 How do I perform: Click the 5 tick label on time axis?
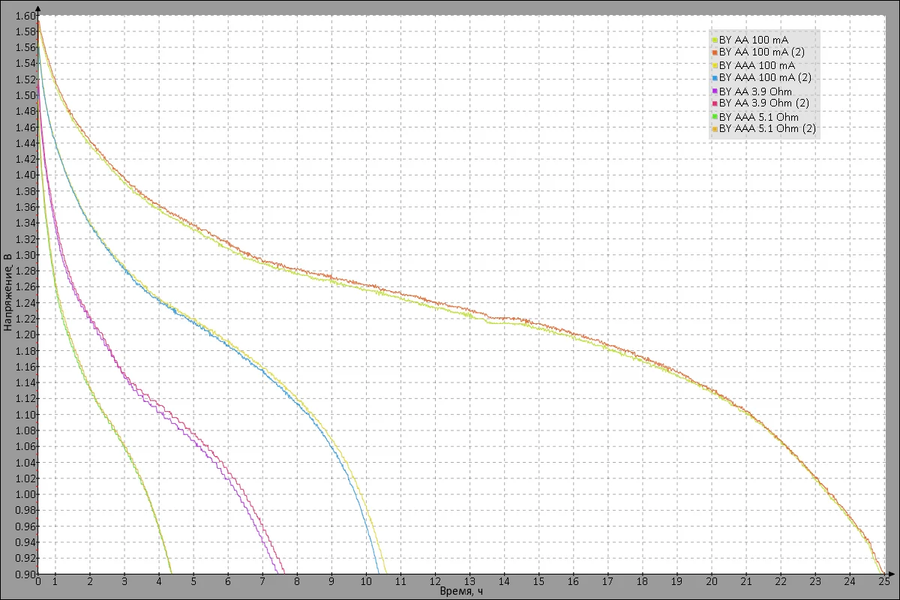coord(193,582)
